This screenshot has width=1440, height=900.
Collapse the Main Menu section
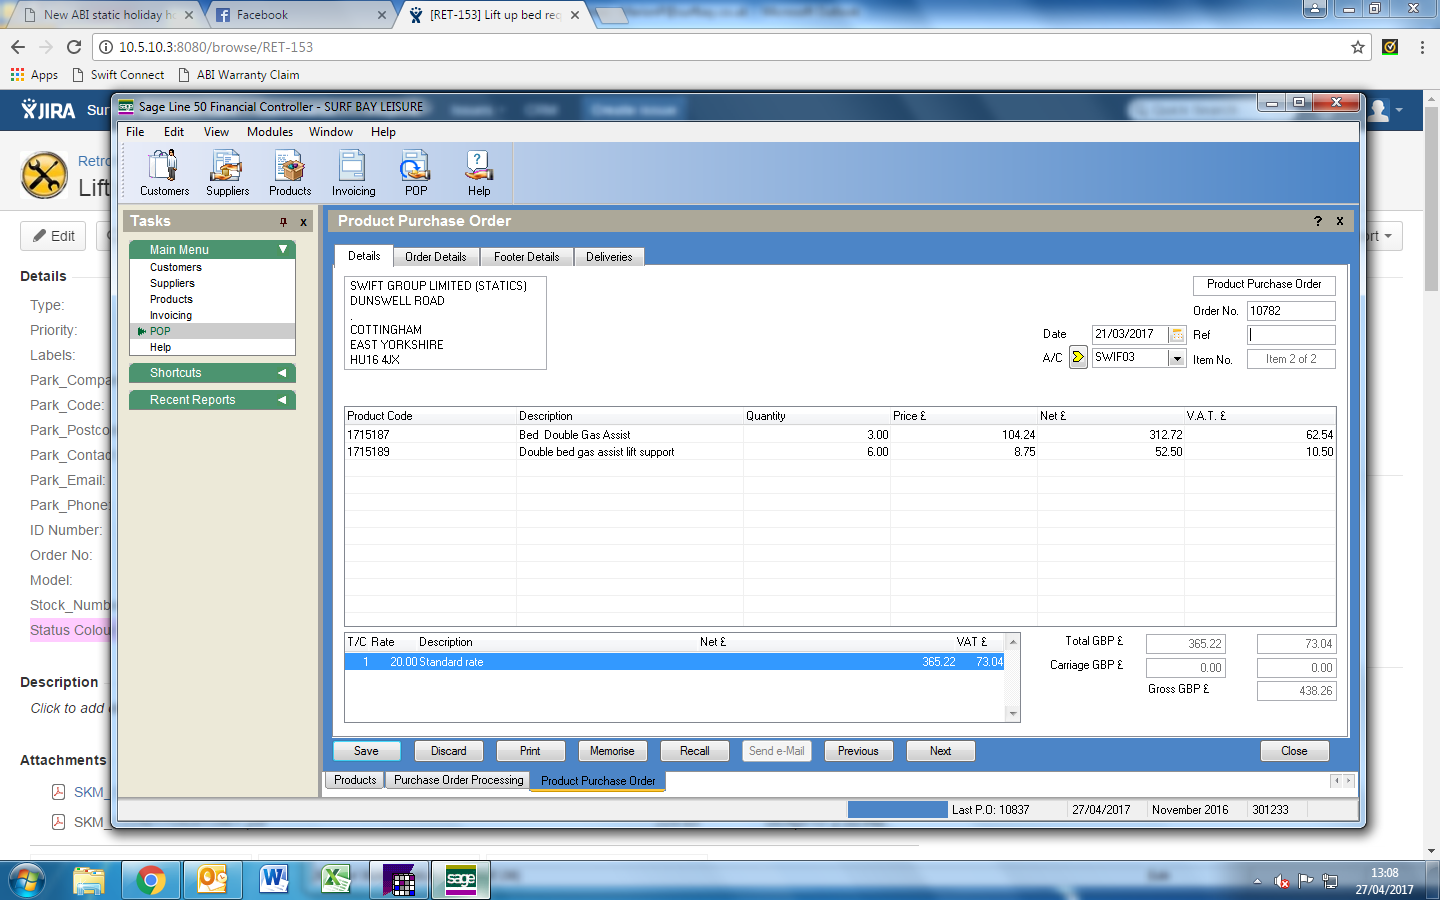283,249
